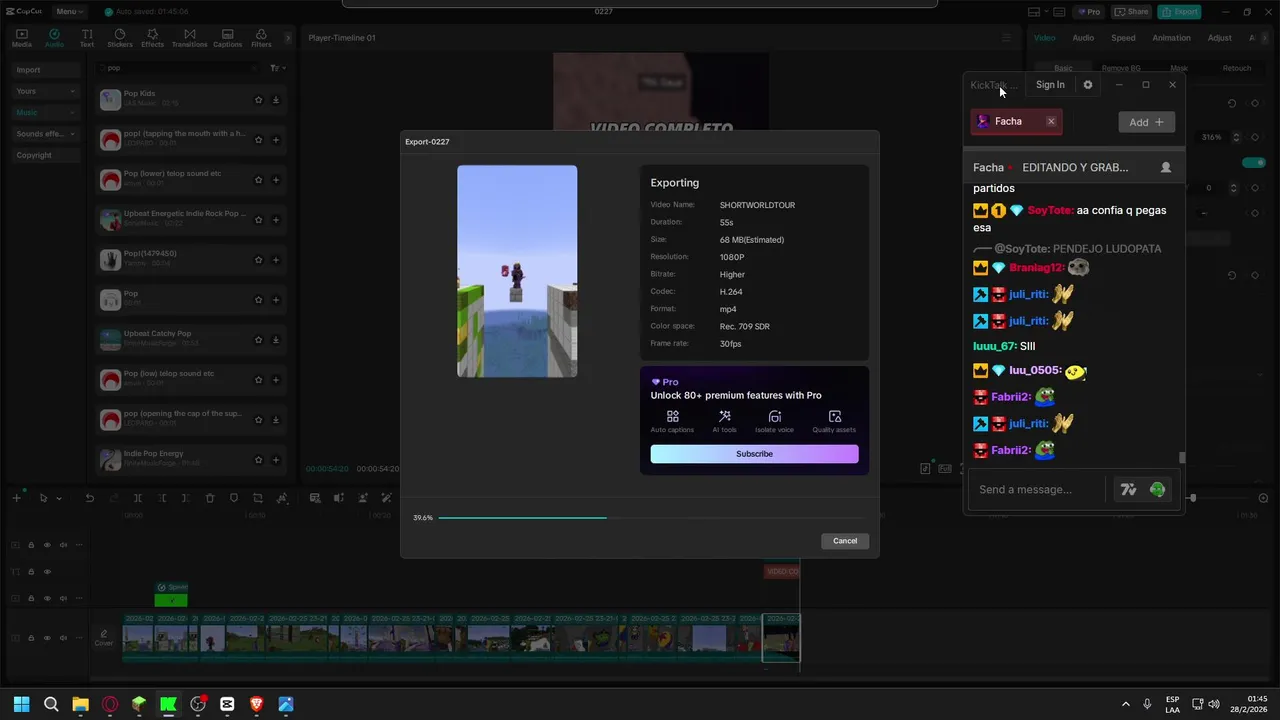Click the Subscribe button for Pro

pos(754,454)
